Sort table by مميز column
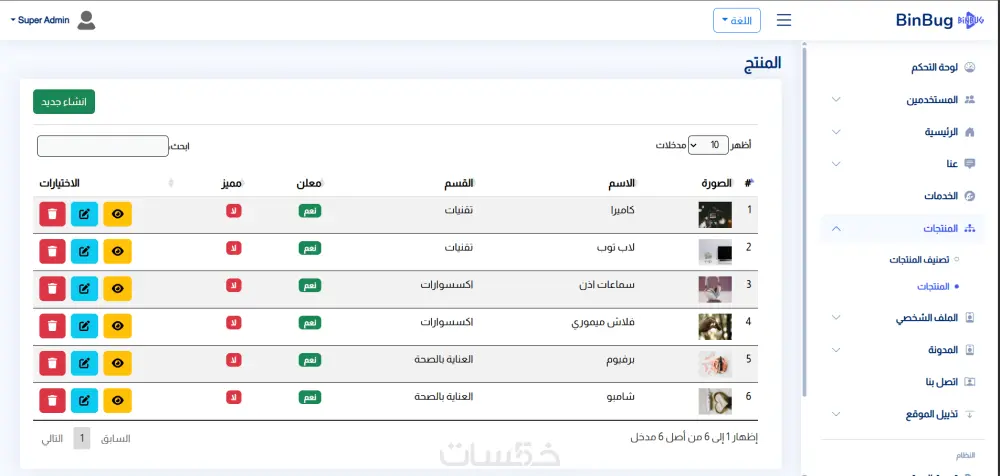Image resolution: width=1000 pixels, height=476 pixels. [x=233, y=184]
